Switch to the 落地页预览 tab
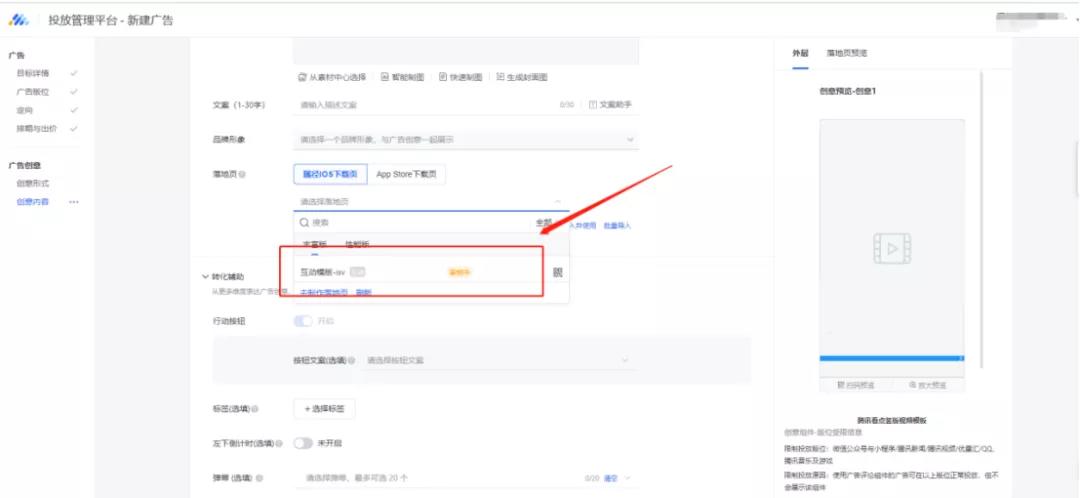Viewport: 1080px width, 498px height. click(847, 53)
